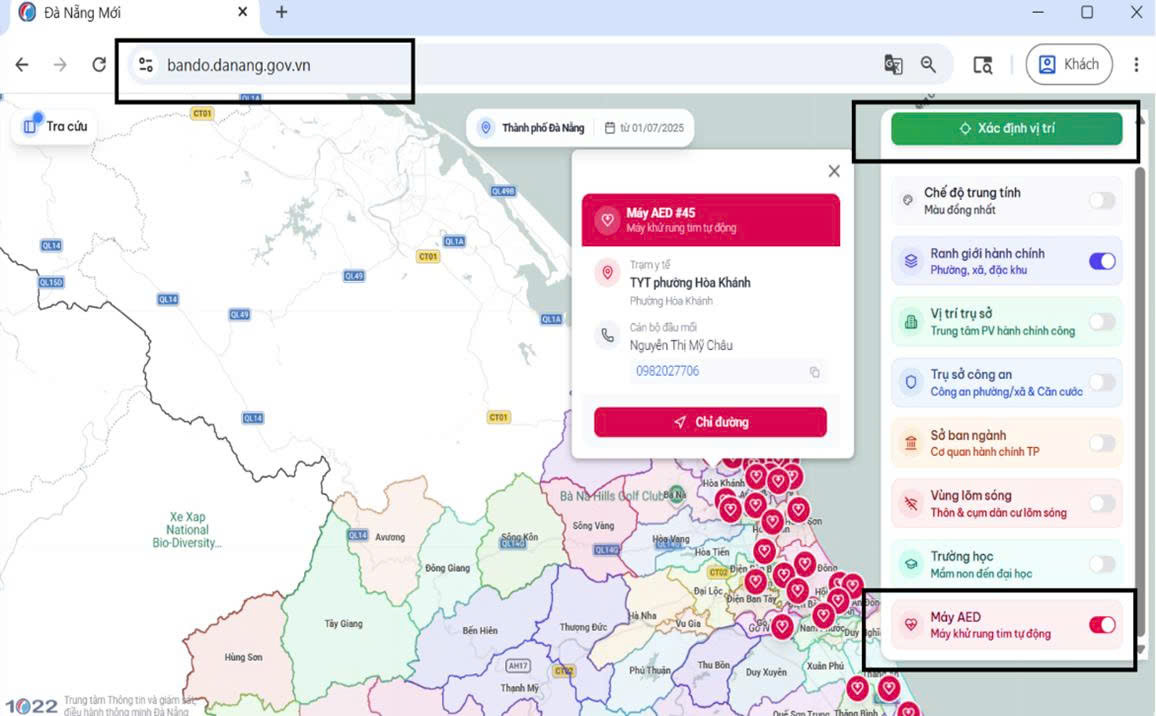Click the Ranh giới hành chính layers icon
The height and width of the screenshot is (716, 1156).
coord(911,261)
